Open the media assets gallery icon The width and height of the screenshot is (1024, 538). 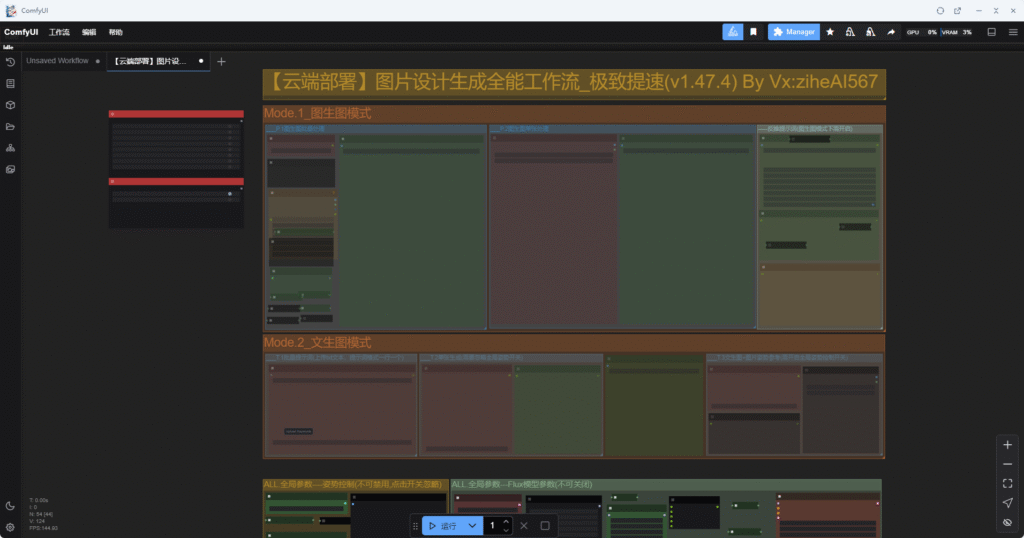click(x=10, y=170)
